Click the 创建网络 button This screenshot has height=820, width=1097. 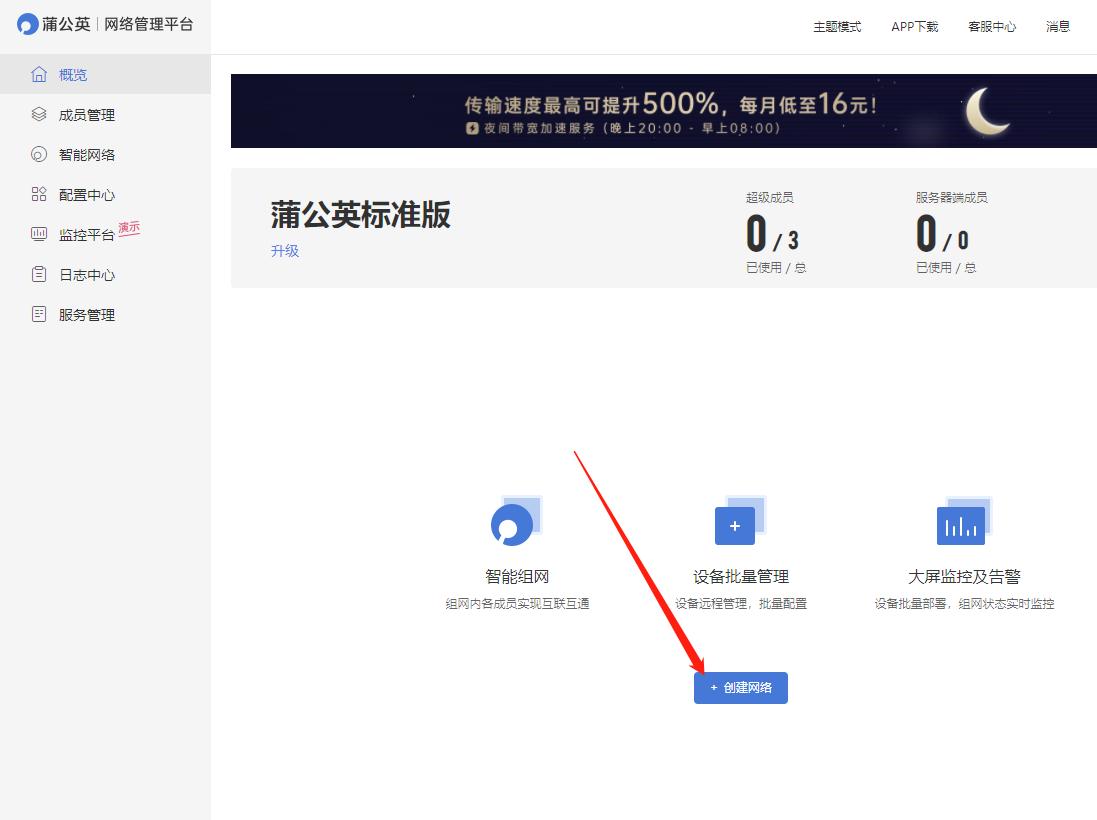point(740,688)
